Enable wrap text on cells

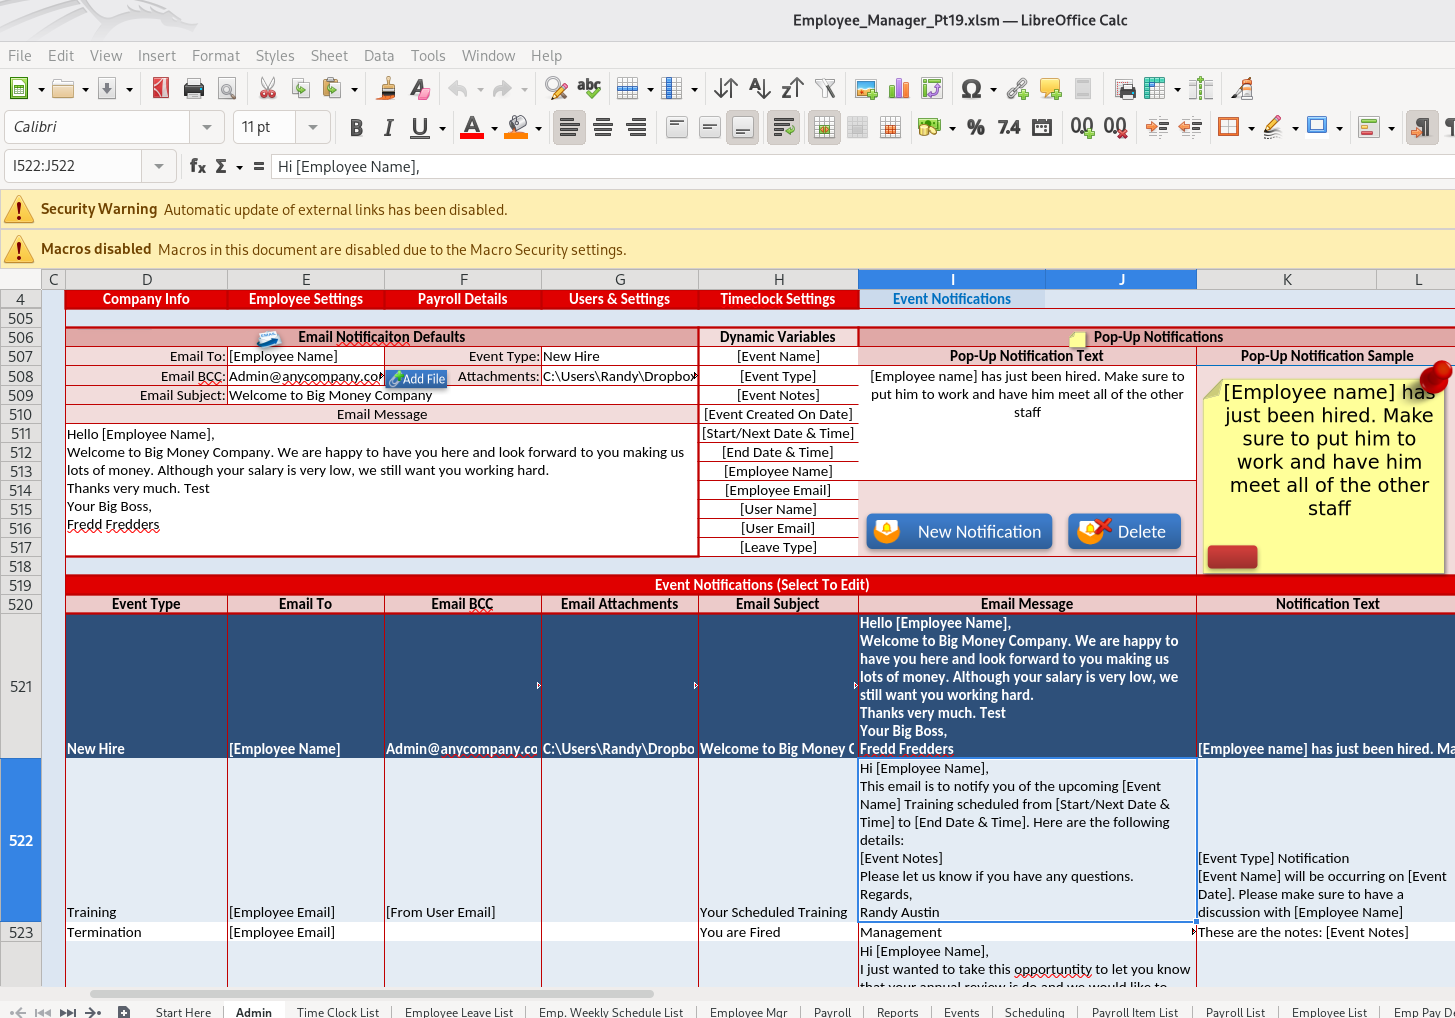[x=785, y=128]
